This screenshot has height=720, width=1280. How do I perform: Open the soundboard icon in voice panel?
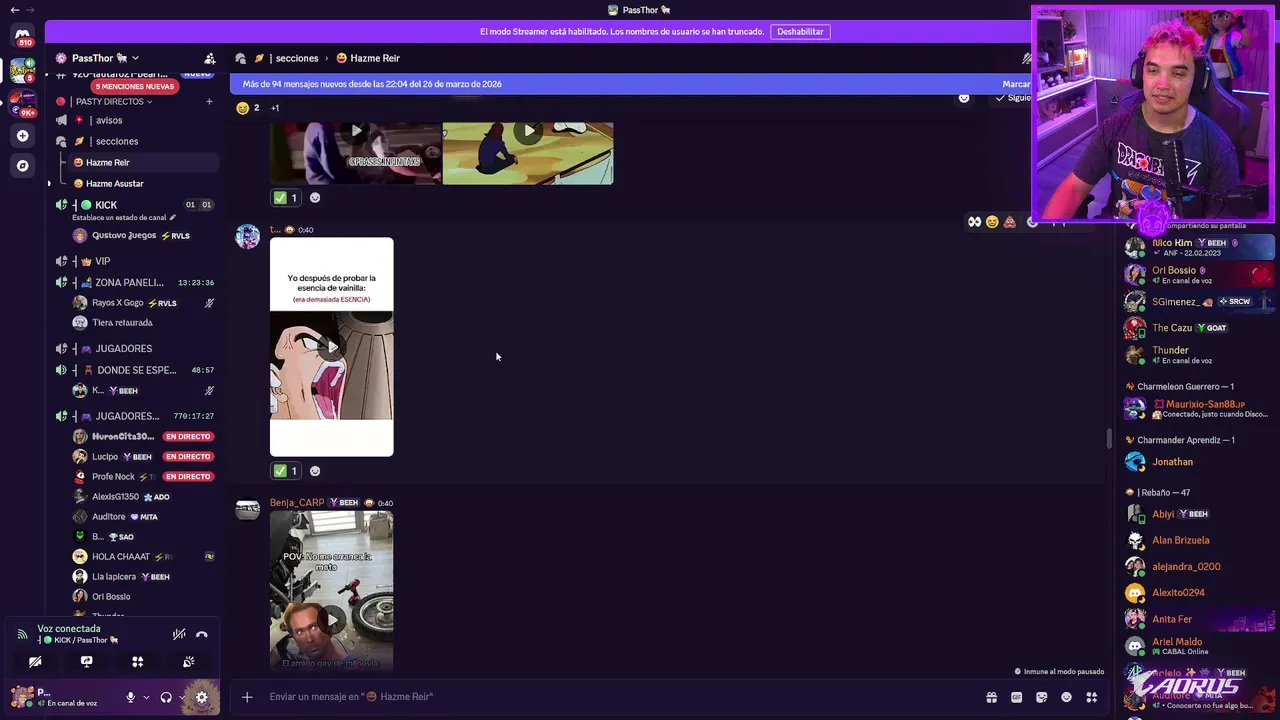coord(188,662)
